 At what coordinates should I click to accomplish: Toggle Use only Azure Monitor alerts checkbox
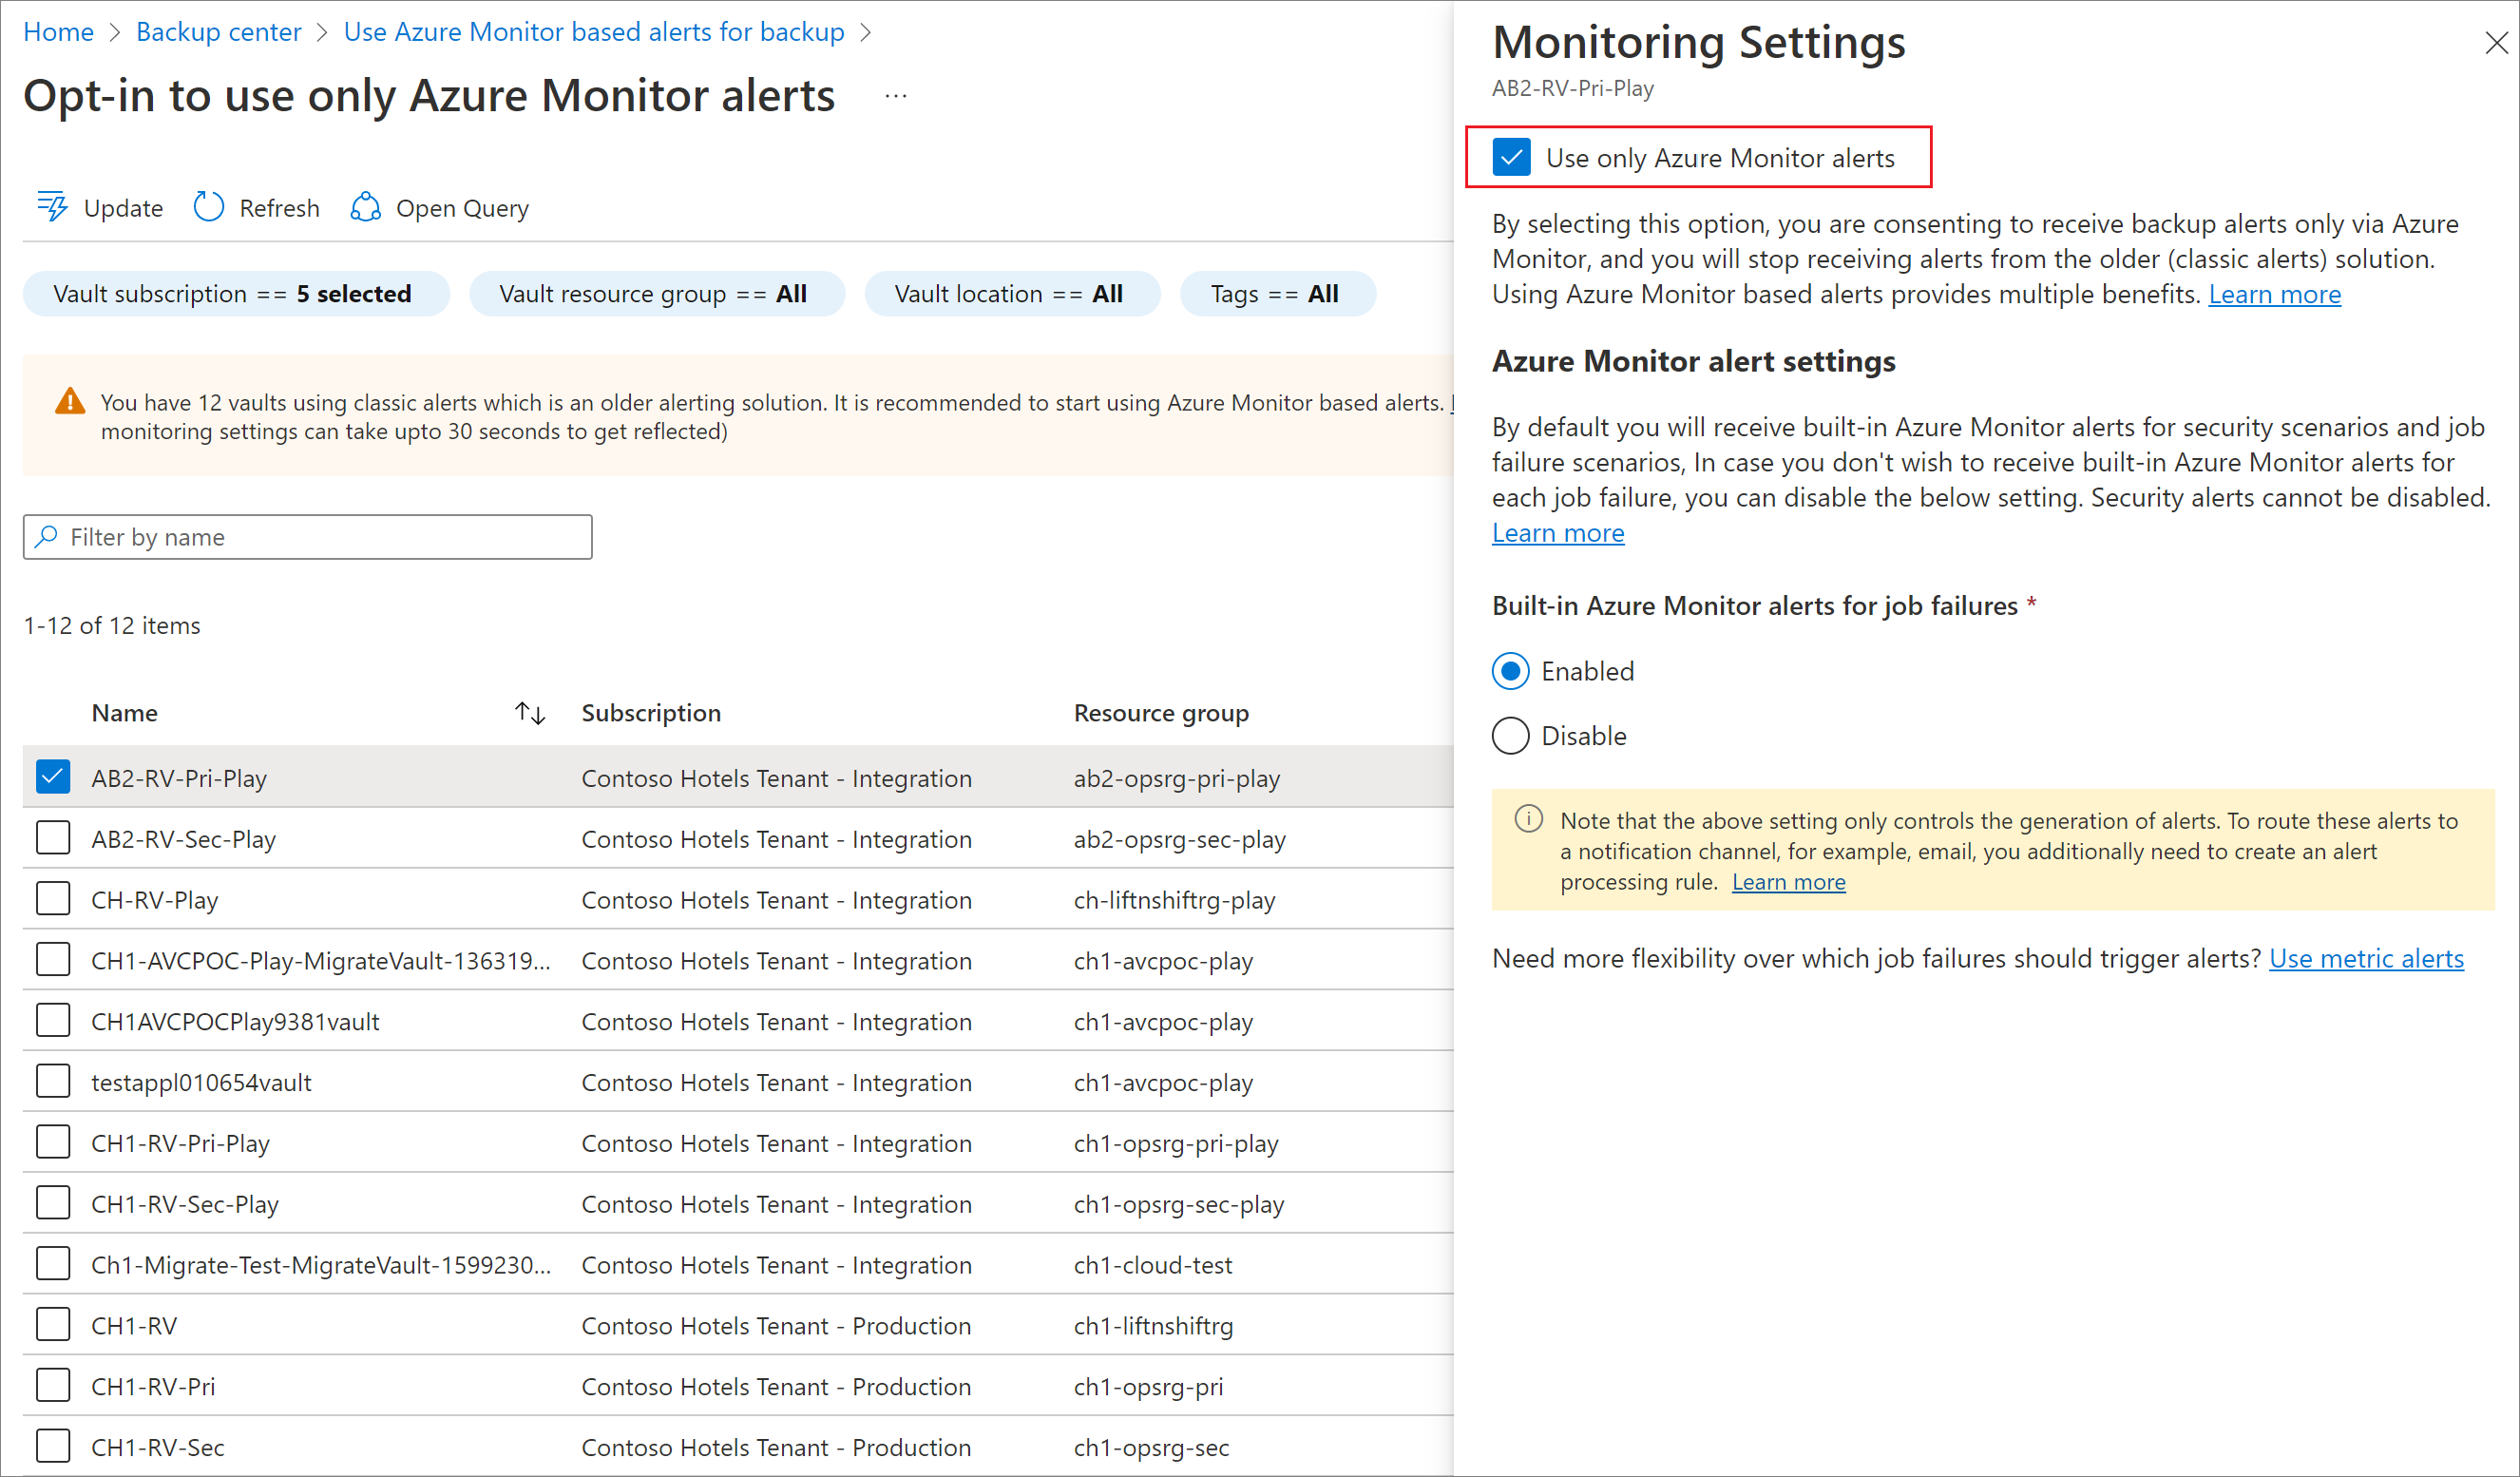coord(1508,157)
